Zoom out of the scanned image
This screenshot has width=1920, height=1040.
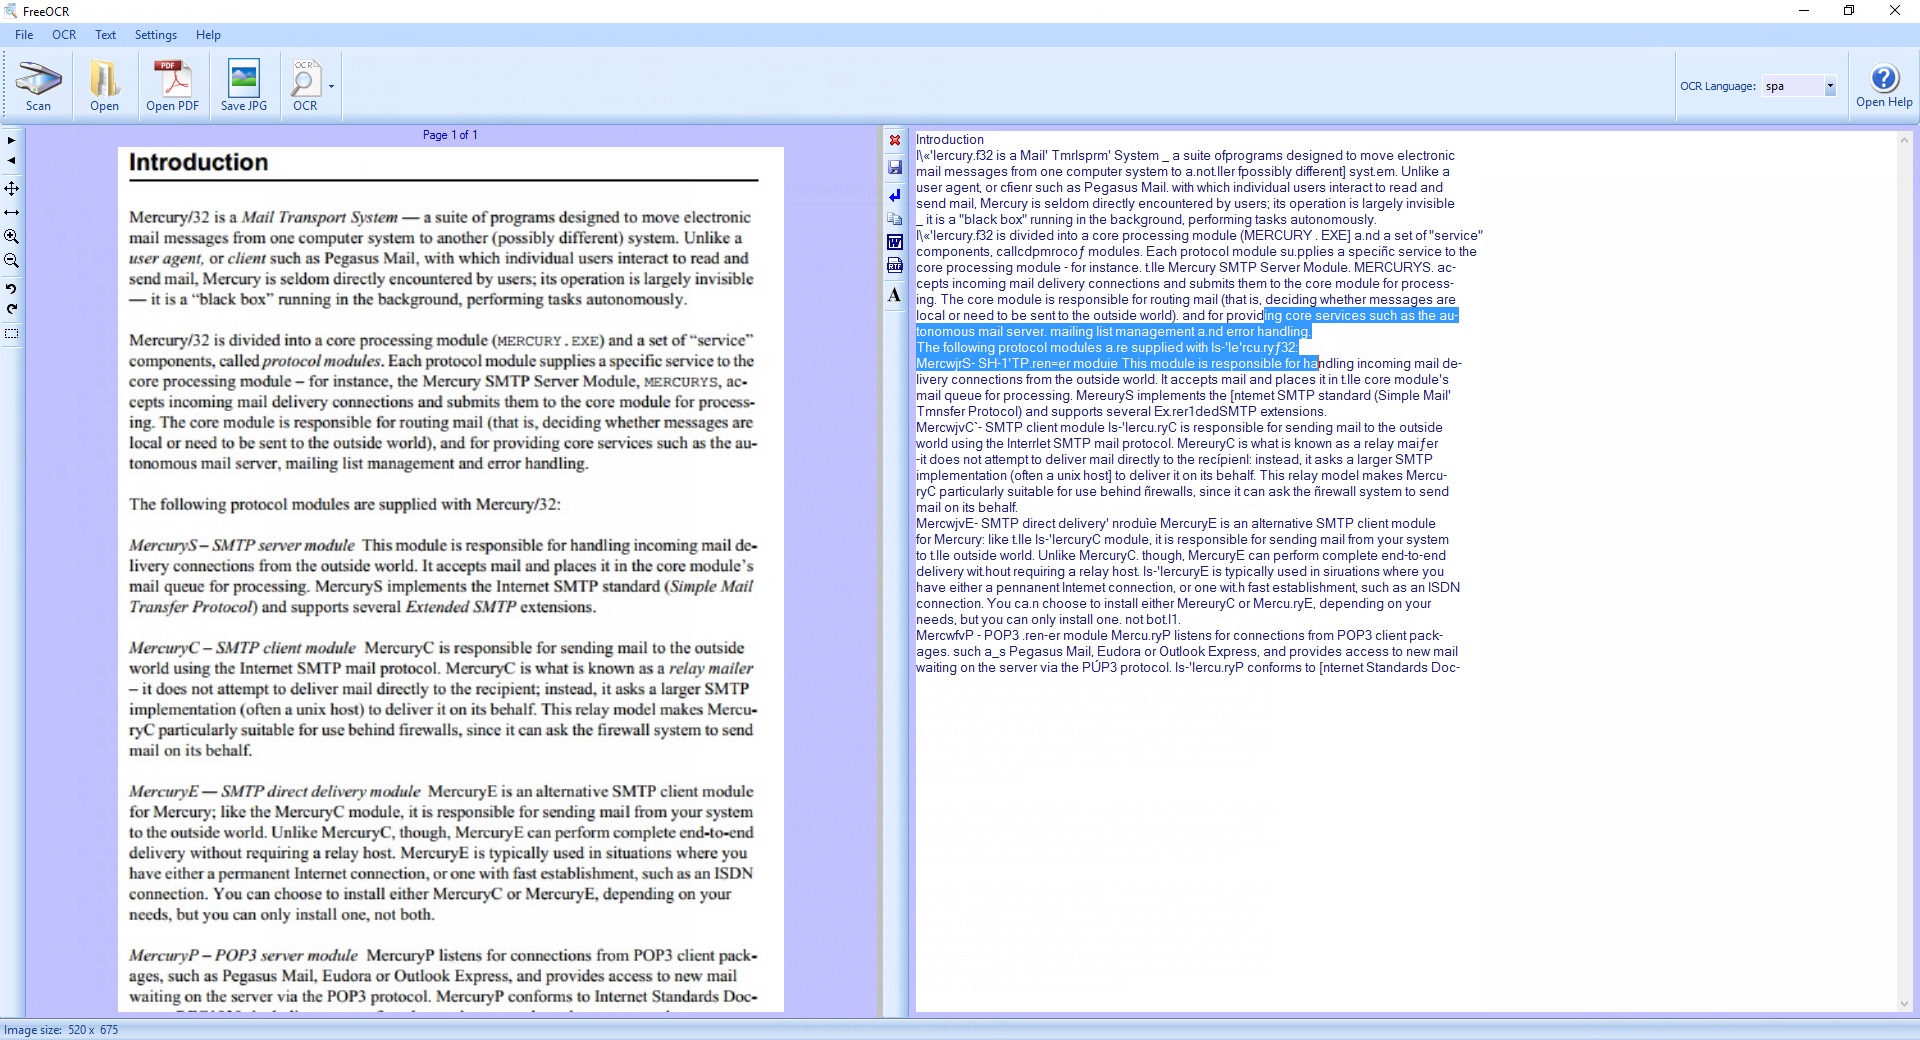tap(11, 261)
